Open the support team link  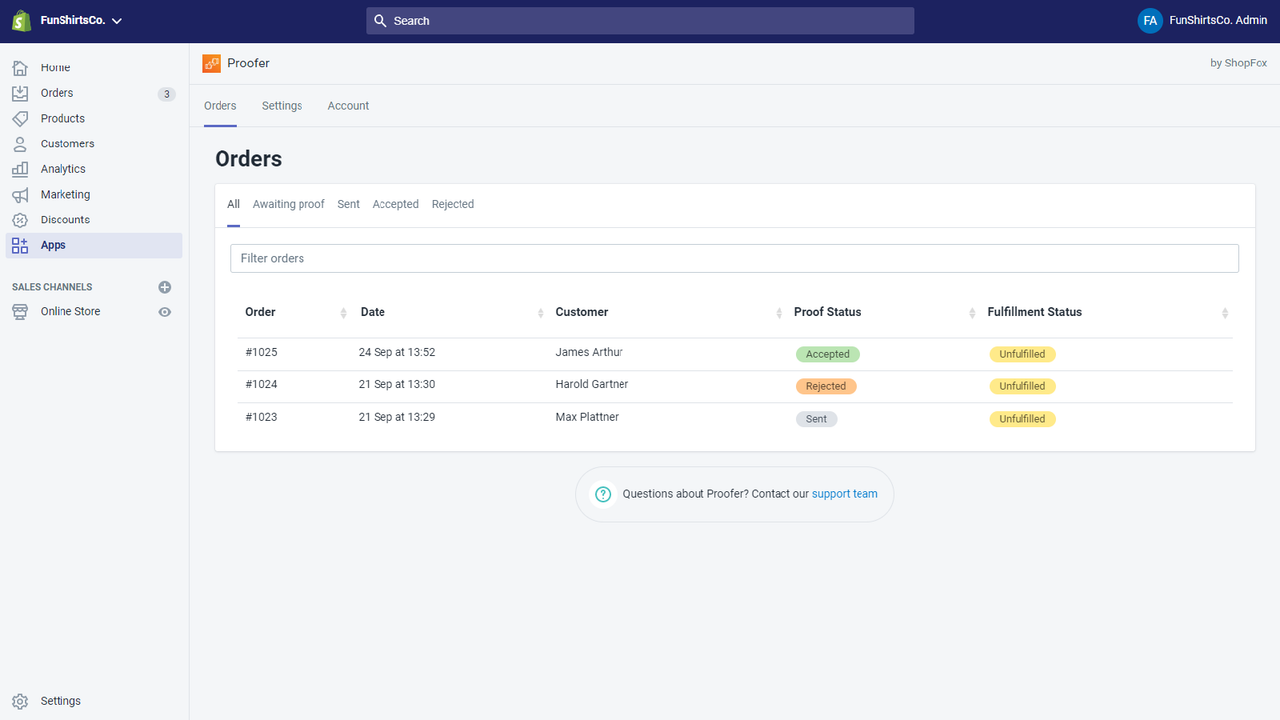(x=844, y=493)
